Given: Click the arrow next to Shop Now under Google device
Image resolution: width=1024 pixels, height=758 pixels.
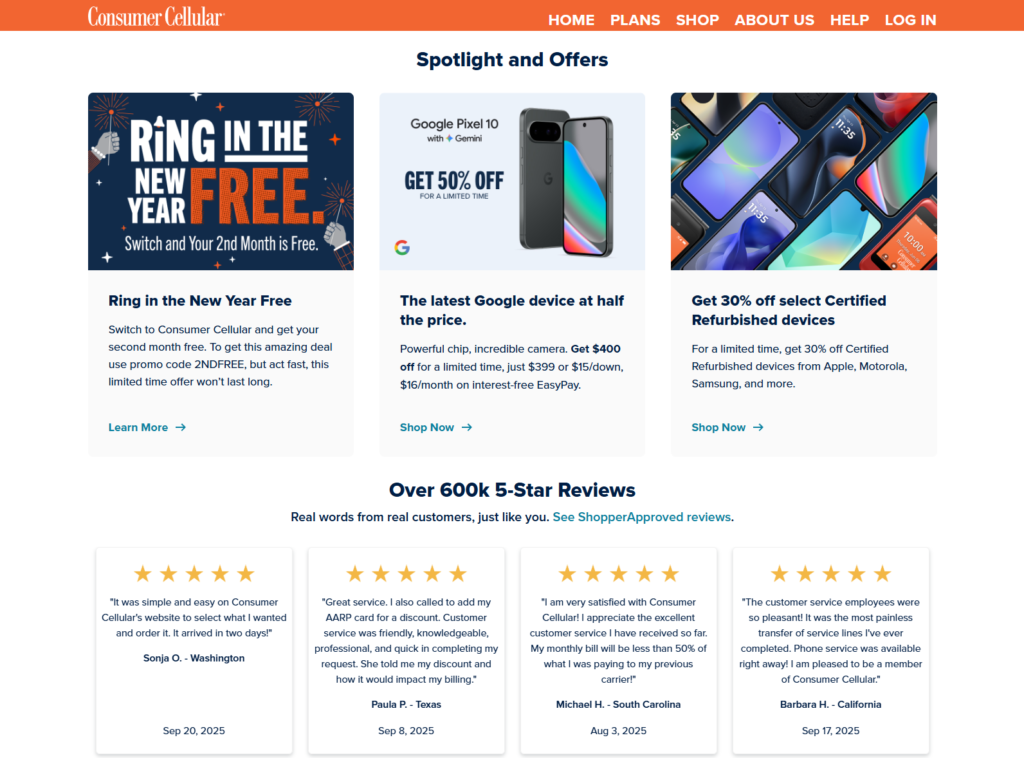Looking at the screenshot, I should [467, 427].
